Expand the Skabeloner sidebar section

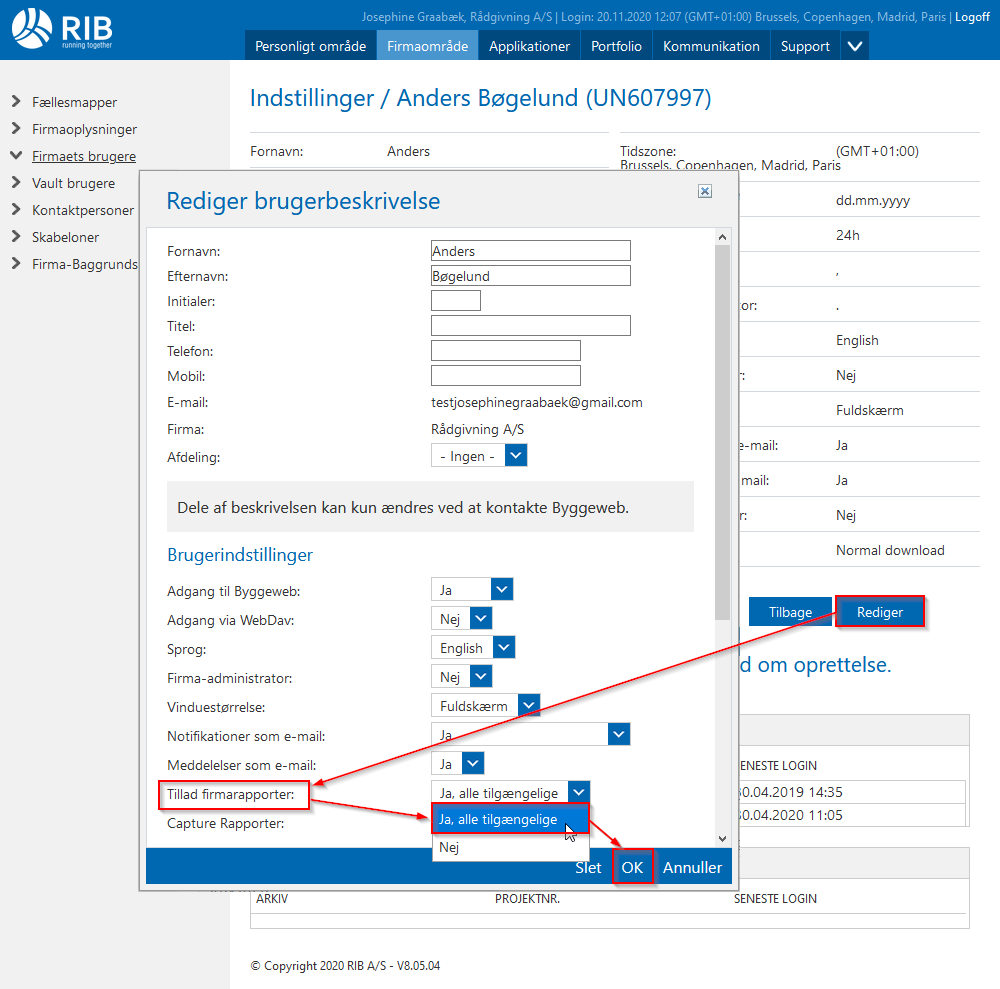click(16, 237)
